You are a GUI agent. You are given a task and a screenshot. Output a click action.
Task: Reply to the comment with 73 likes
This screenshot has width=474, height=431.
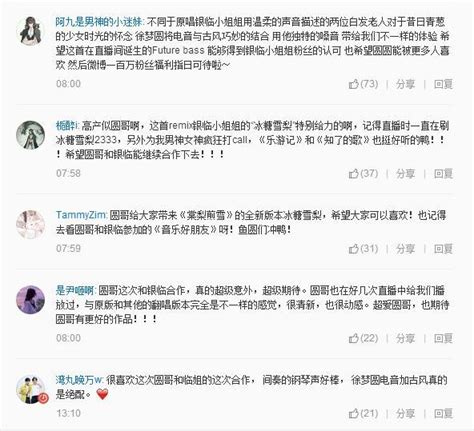point(443,84)
